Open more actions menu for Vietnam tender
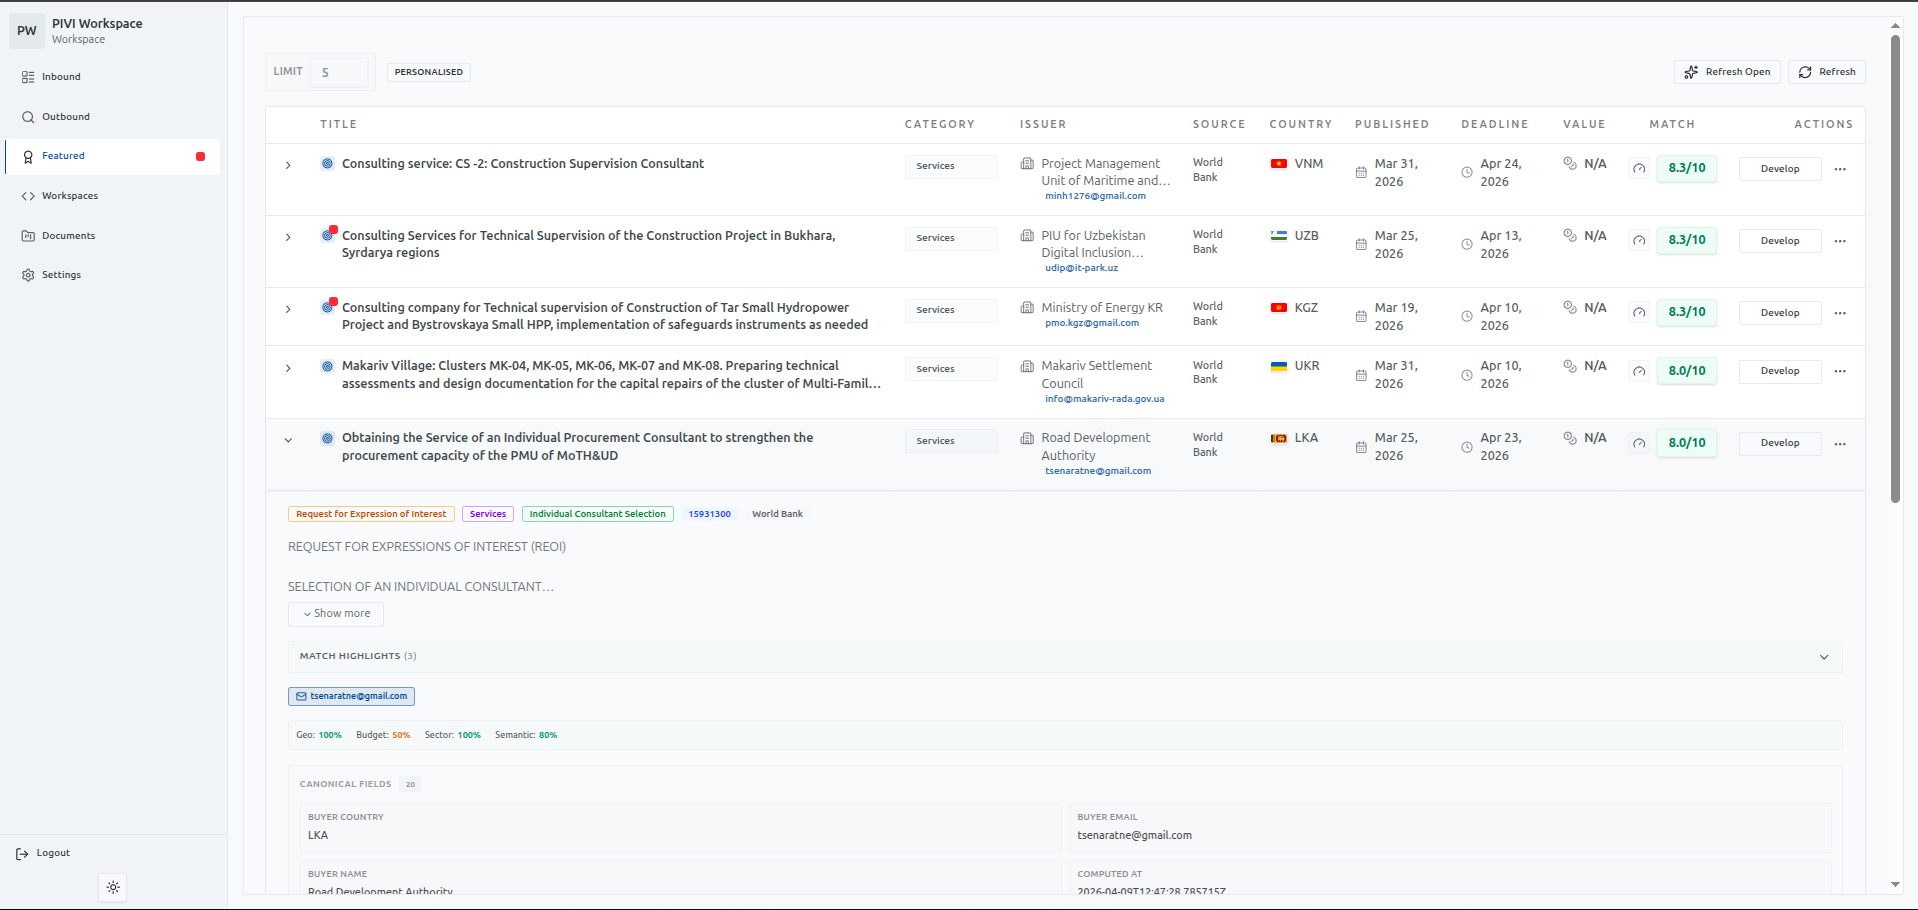 click(x=1840, y=169)
